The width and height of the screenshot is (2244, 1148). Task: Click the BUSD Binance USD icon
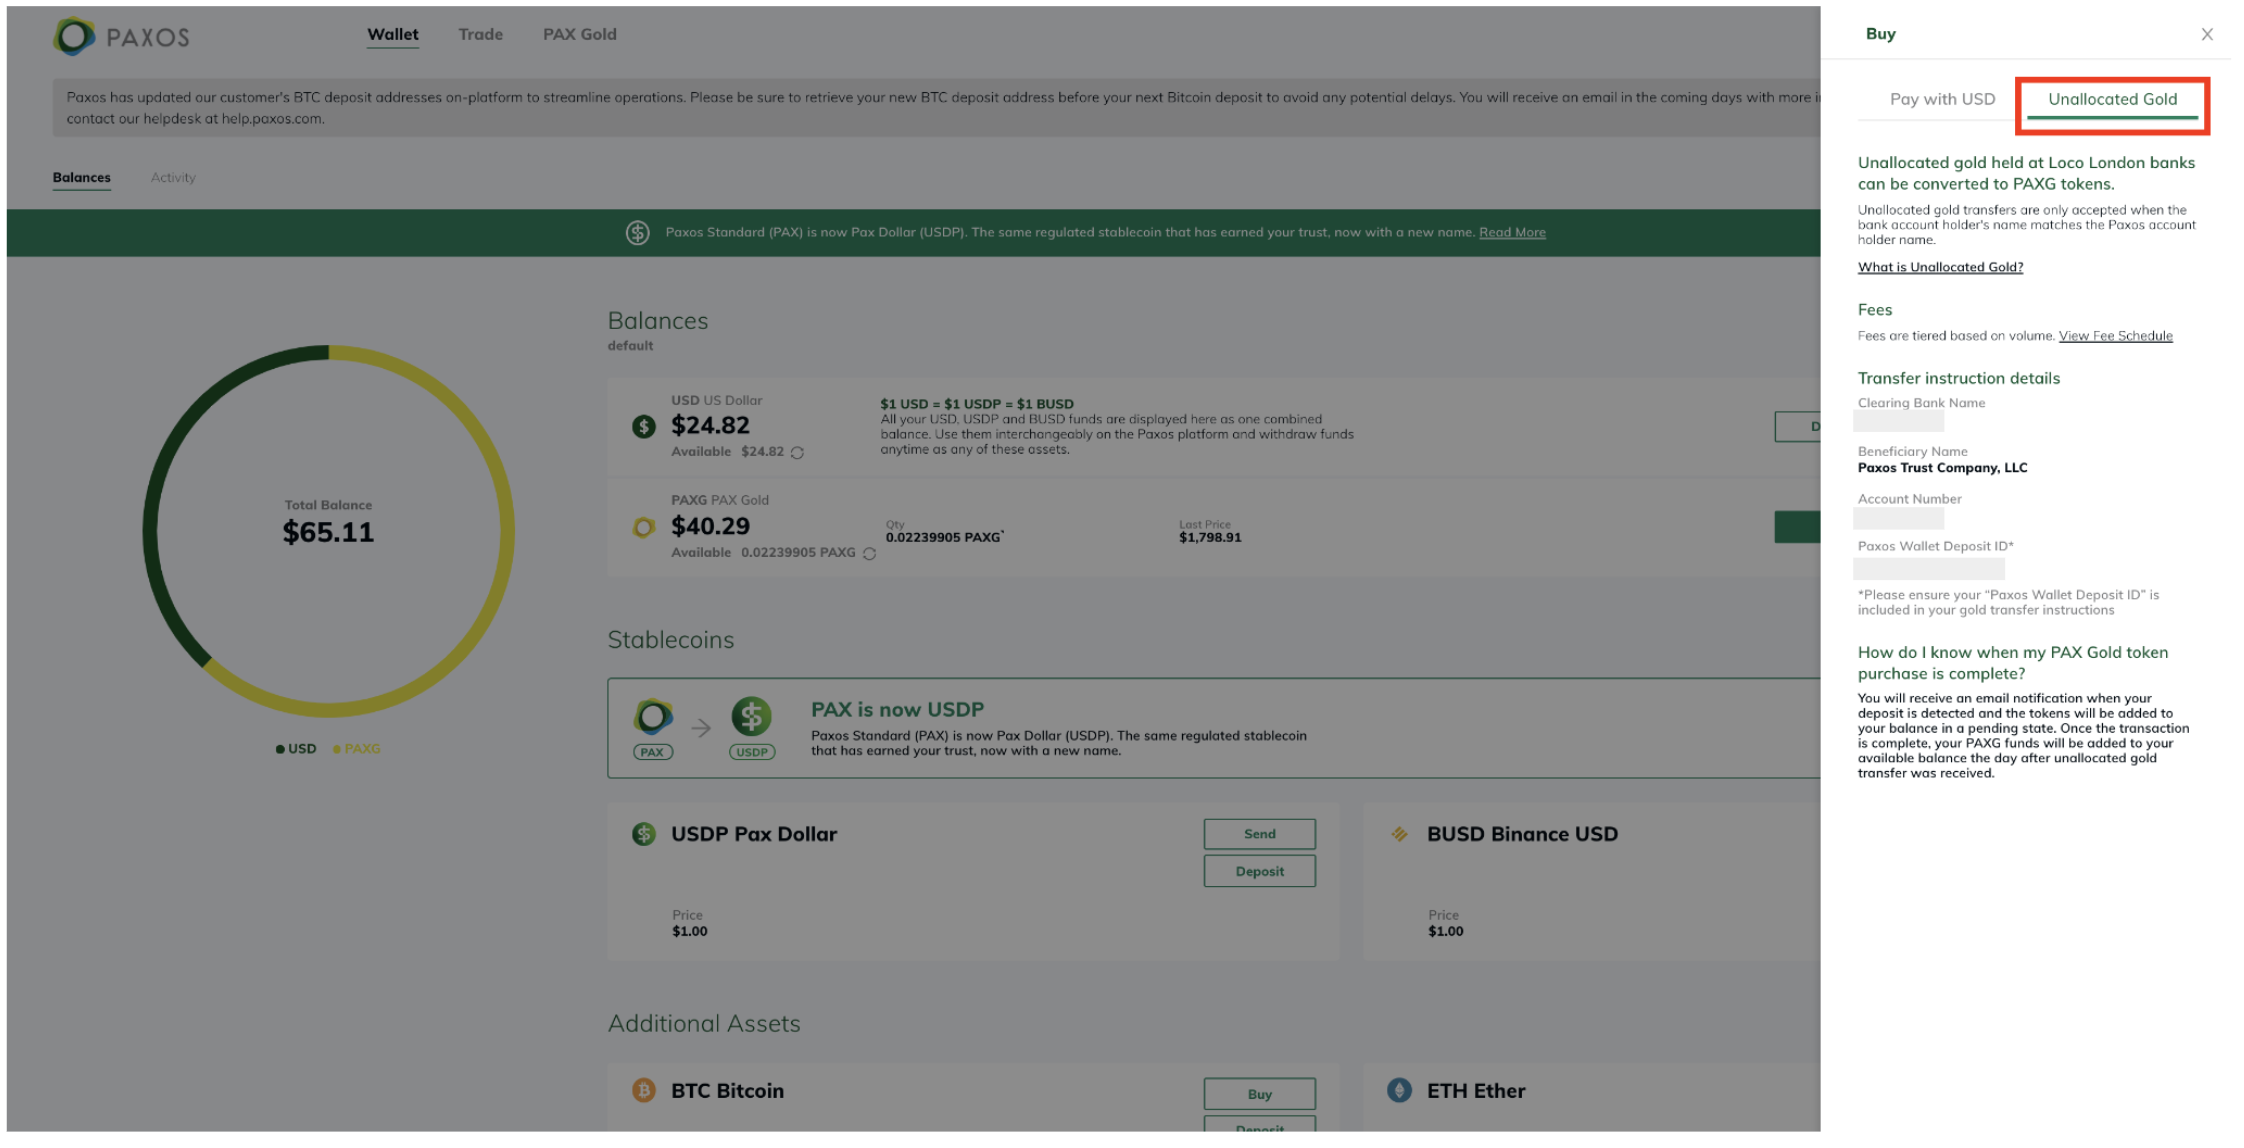click(x=1399, y=834)
